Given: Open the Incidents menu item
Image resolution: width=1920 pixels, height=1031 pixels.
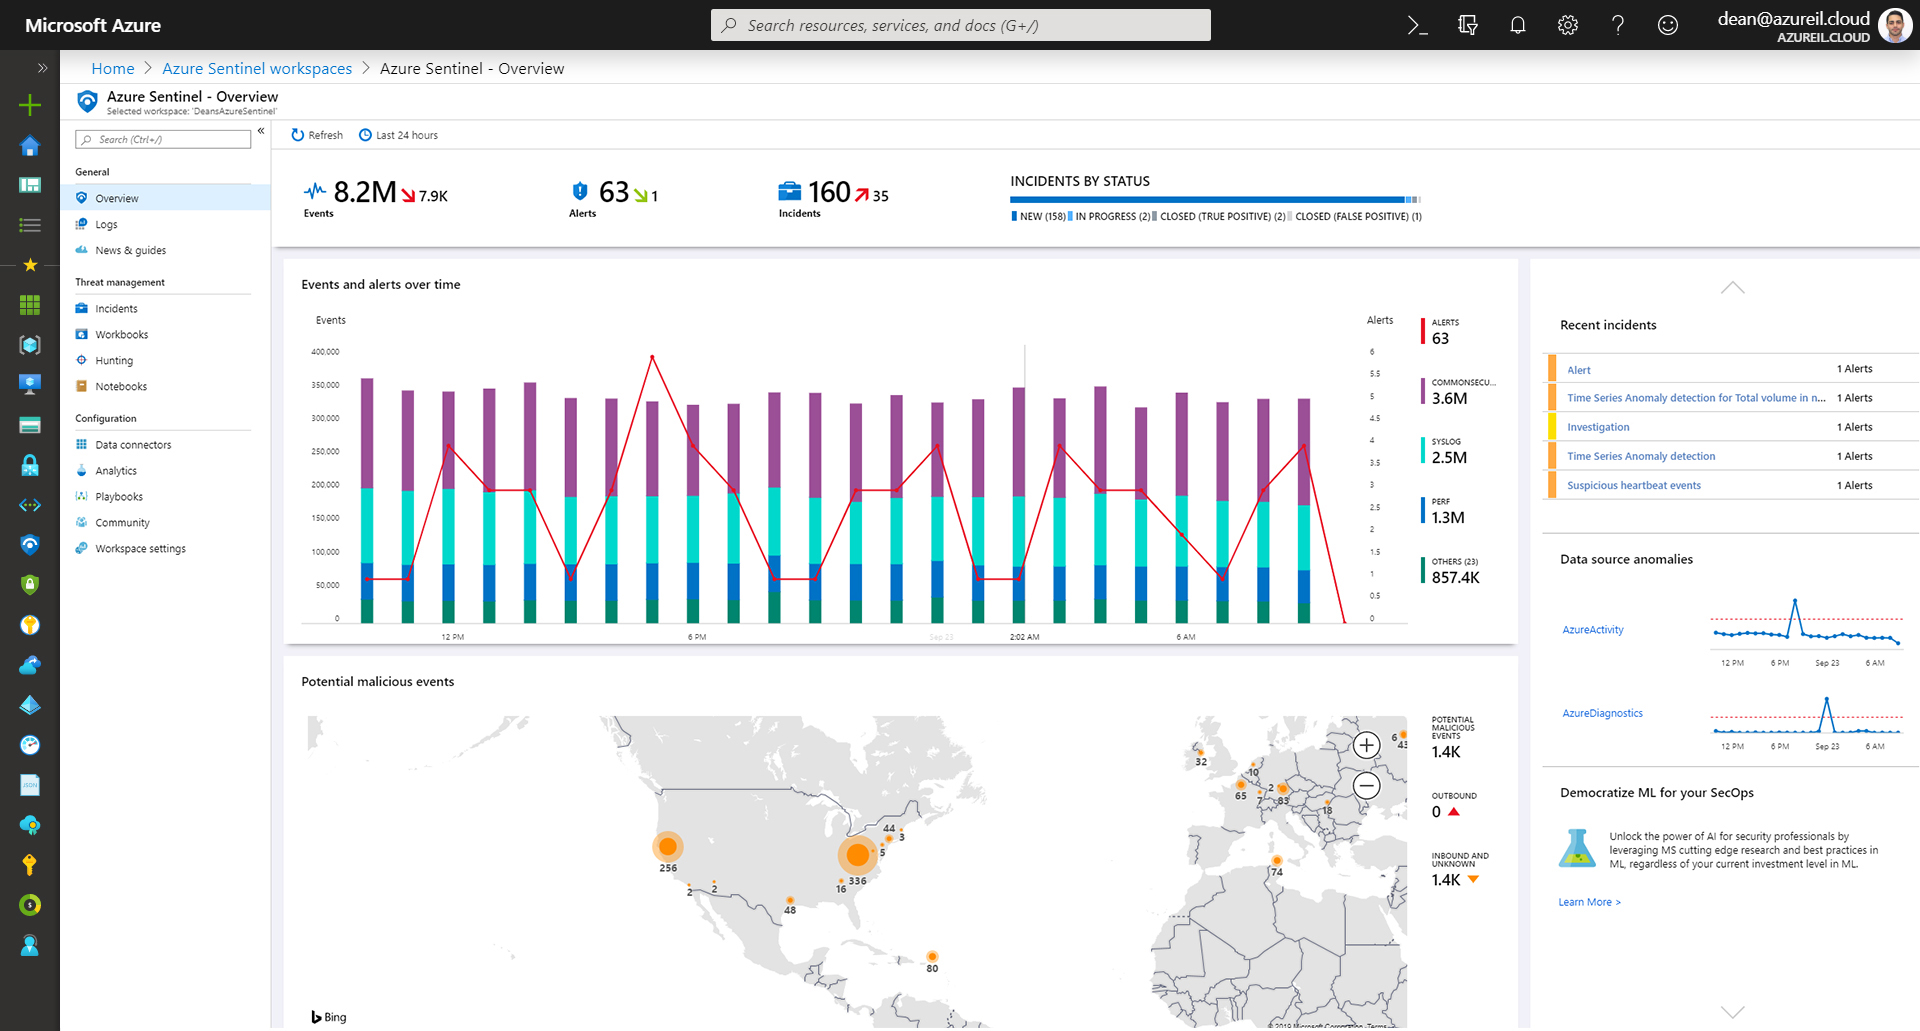Looking at the screenshot, I should 116,309.
